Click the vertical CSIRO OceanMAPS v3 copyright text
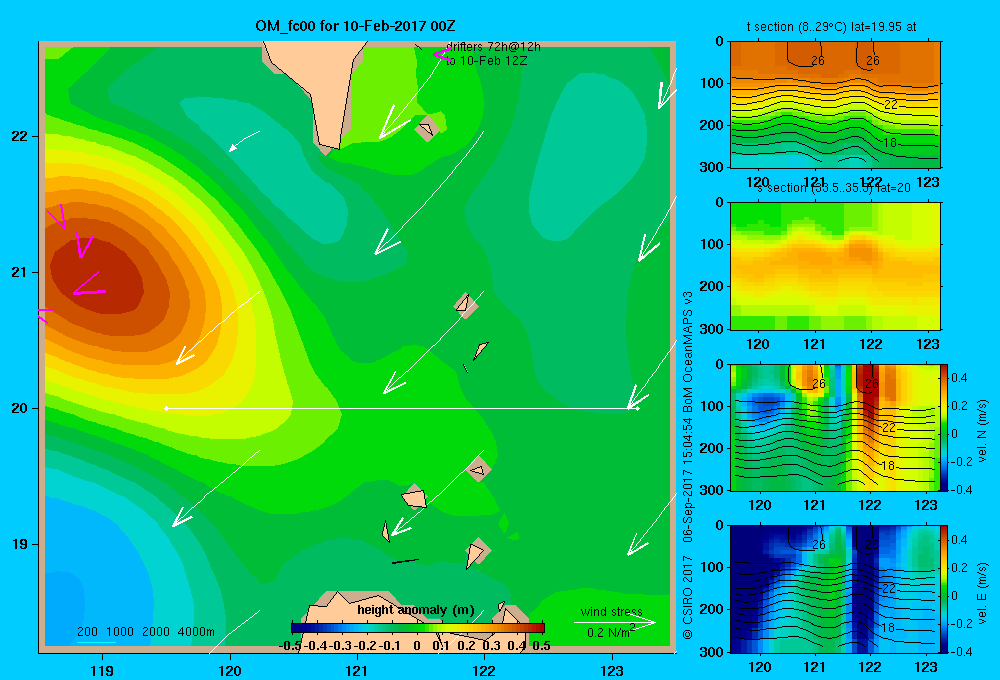This screenshot has width=1000, height=680. [x=687, y=465]
